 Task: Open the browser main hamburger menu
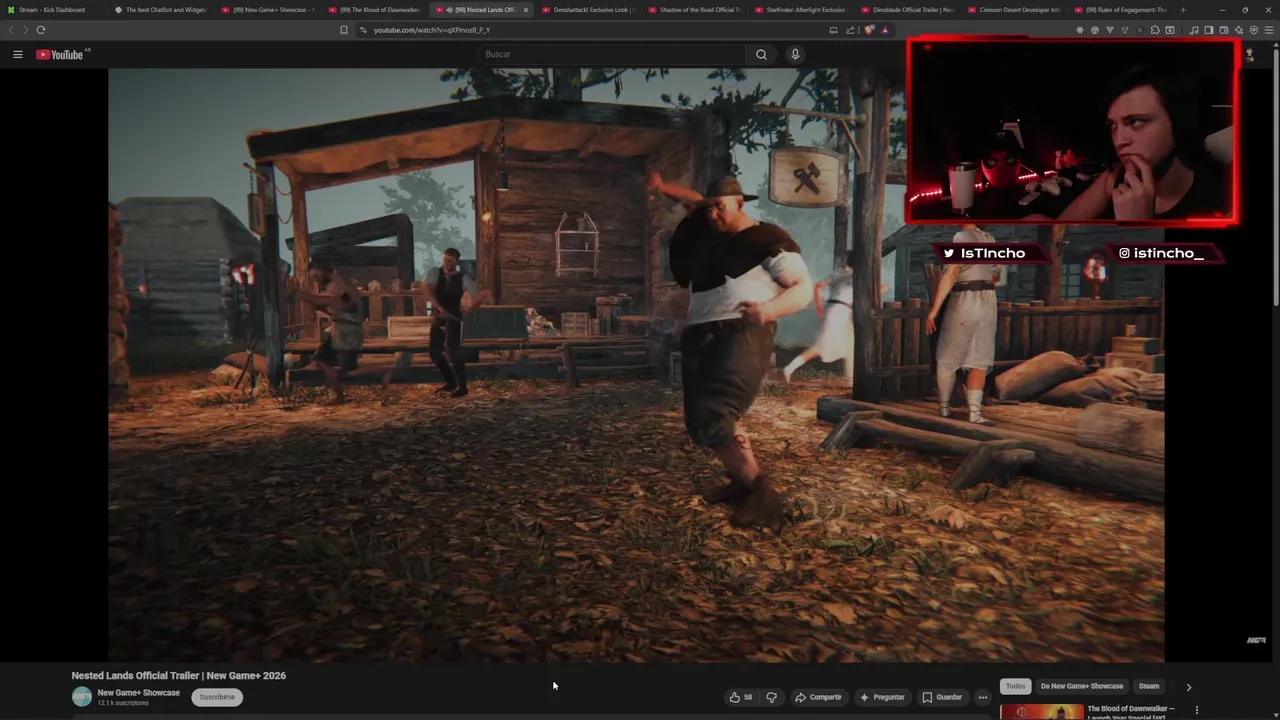tap(1269, 30)
